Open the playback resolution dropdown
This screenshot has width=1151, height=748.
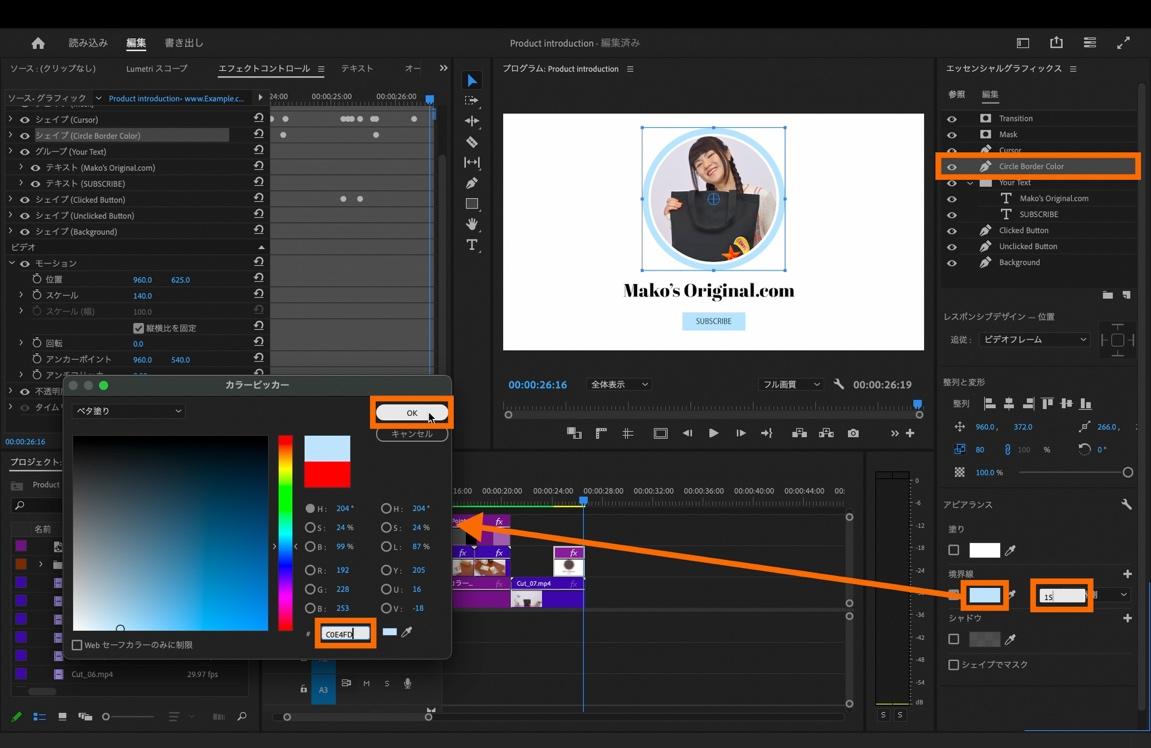pos(790,384)
